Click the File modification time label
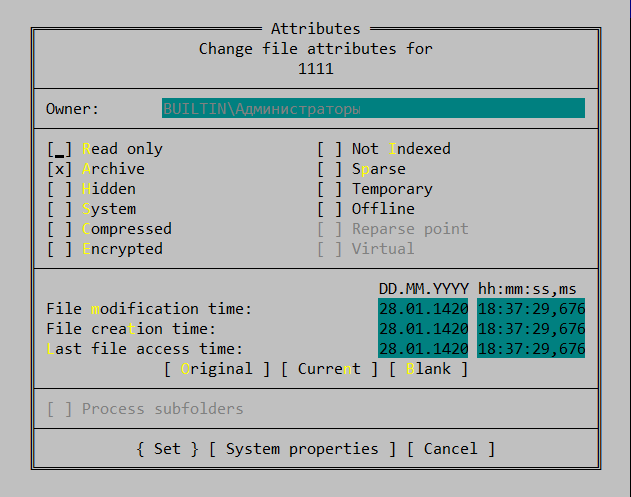Viewport: 631px width, 497px height. pos(149,309)
